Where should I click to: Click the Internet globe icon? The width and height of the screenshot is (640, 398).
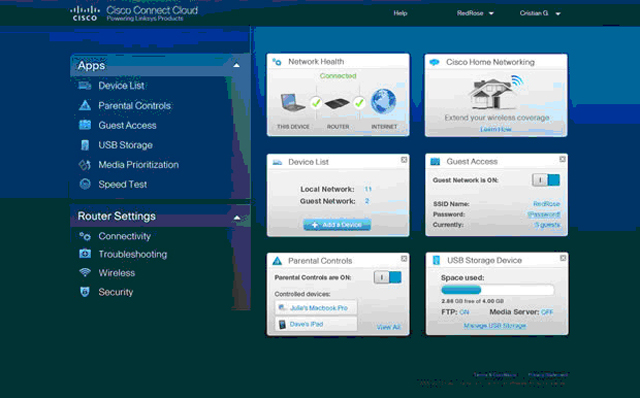383,101
